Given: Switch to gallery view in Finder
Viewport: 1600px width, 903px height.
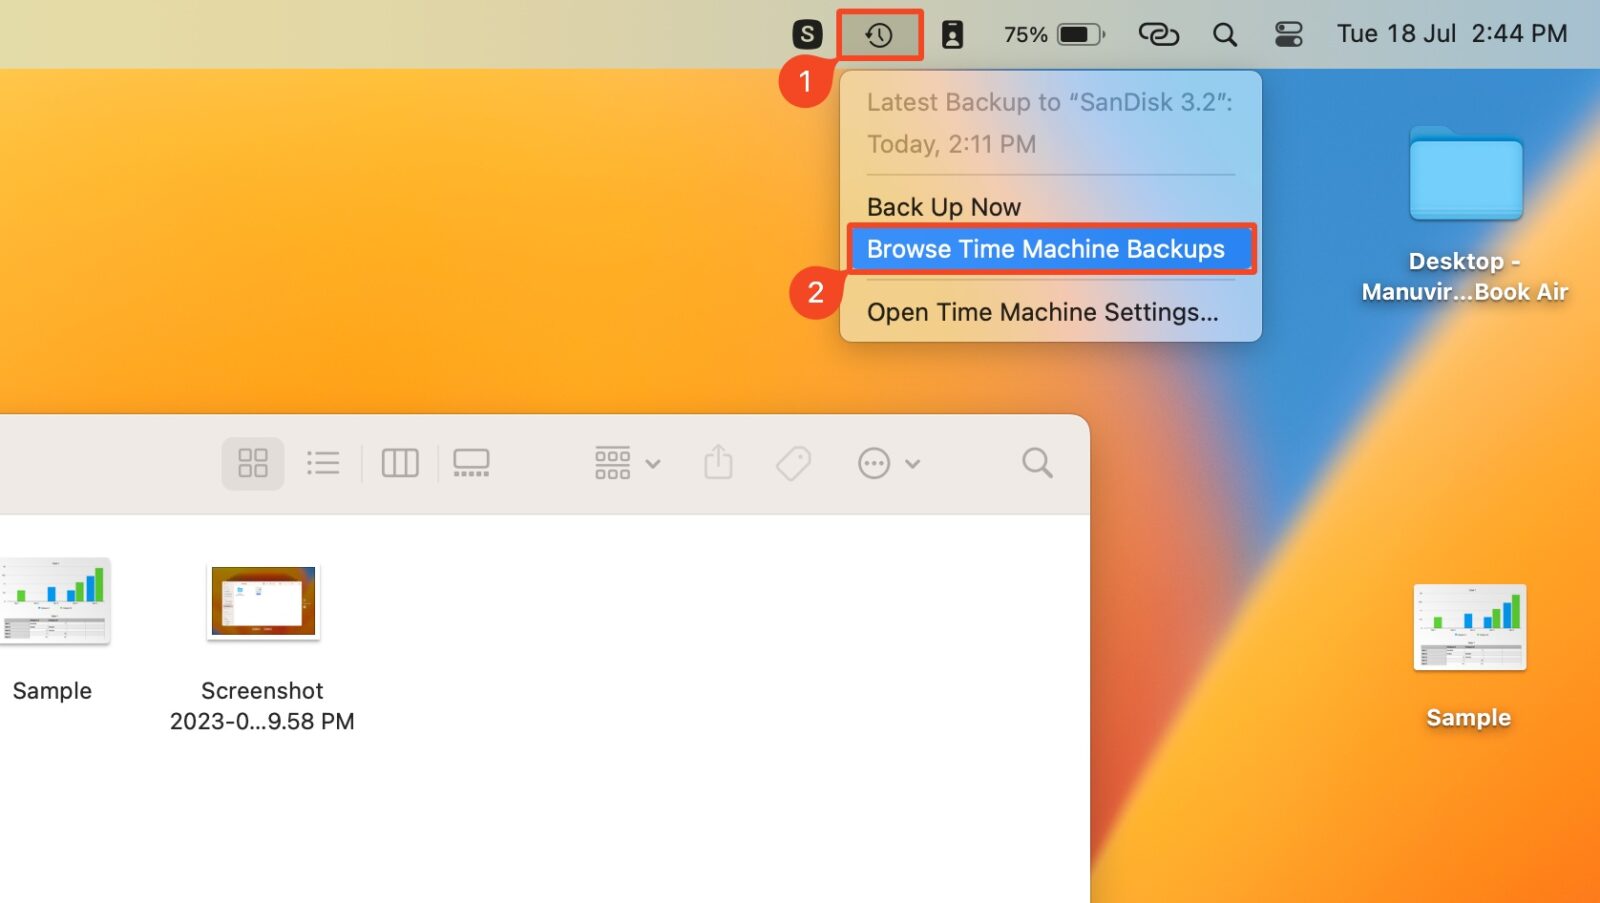Looking at the screenshot, I should pos(471,462).
